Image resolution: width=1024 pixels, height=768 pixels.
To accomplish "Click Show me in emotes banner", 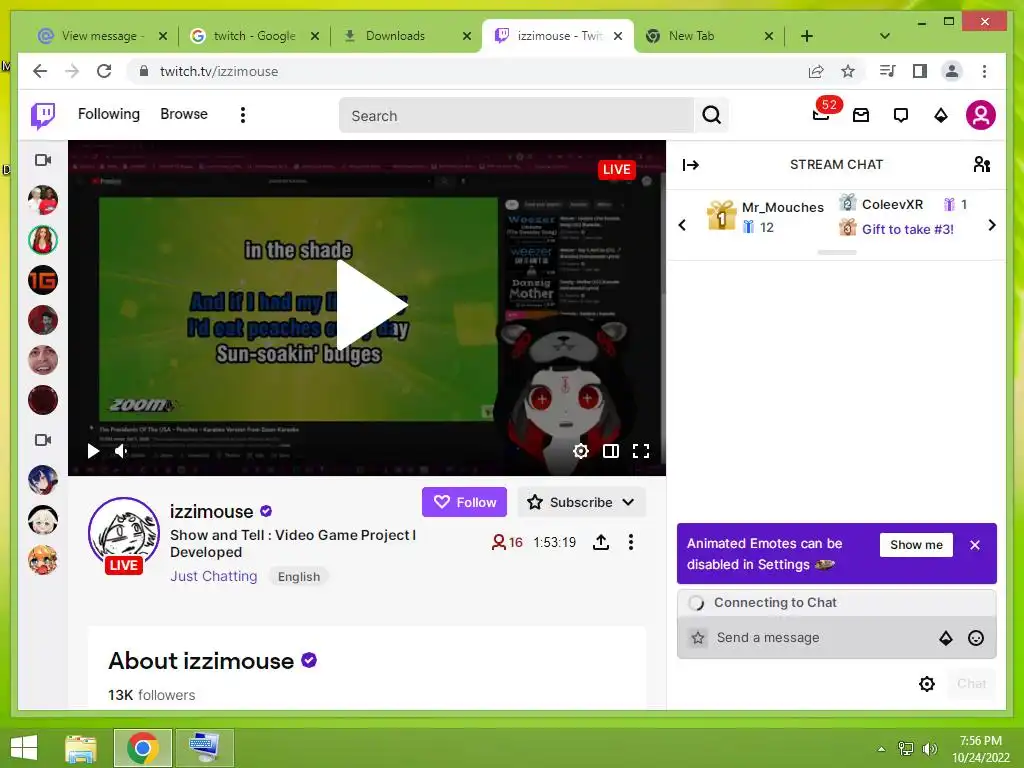I will [916, 545].
